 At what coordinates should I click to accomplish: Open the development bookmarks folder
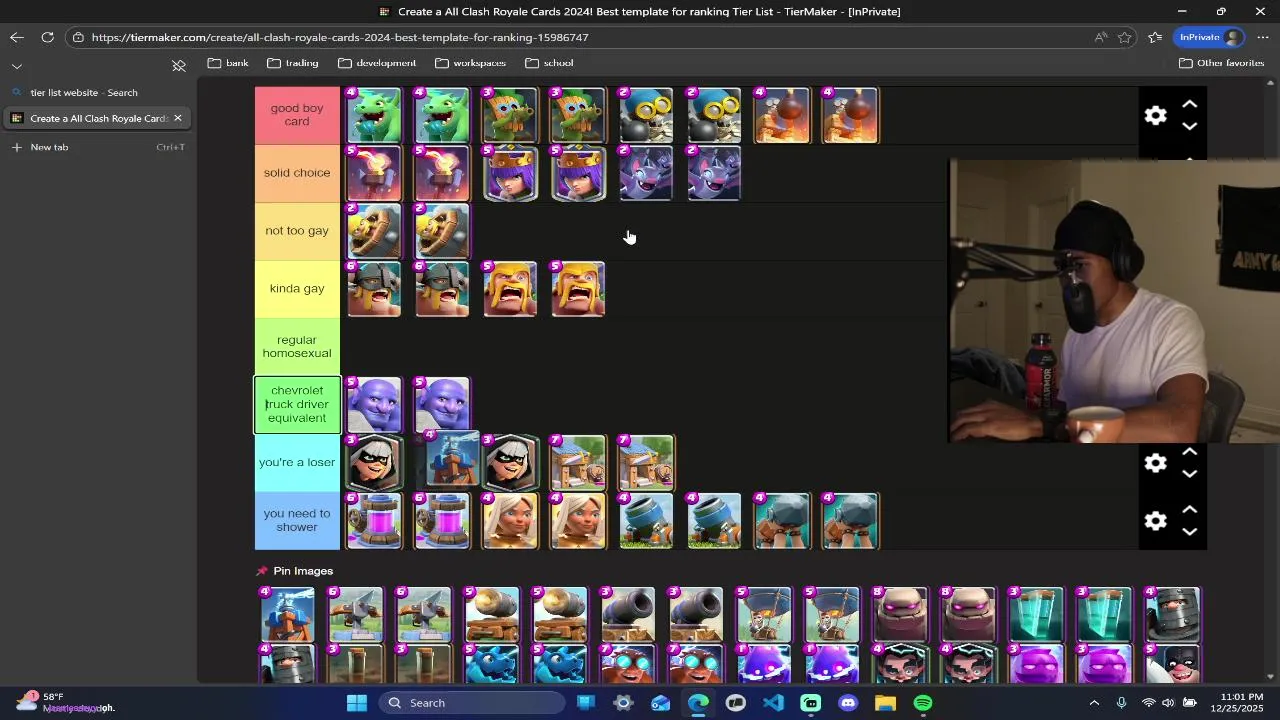click(377, 63)
